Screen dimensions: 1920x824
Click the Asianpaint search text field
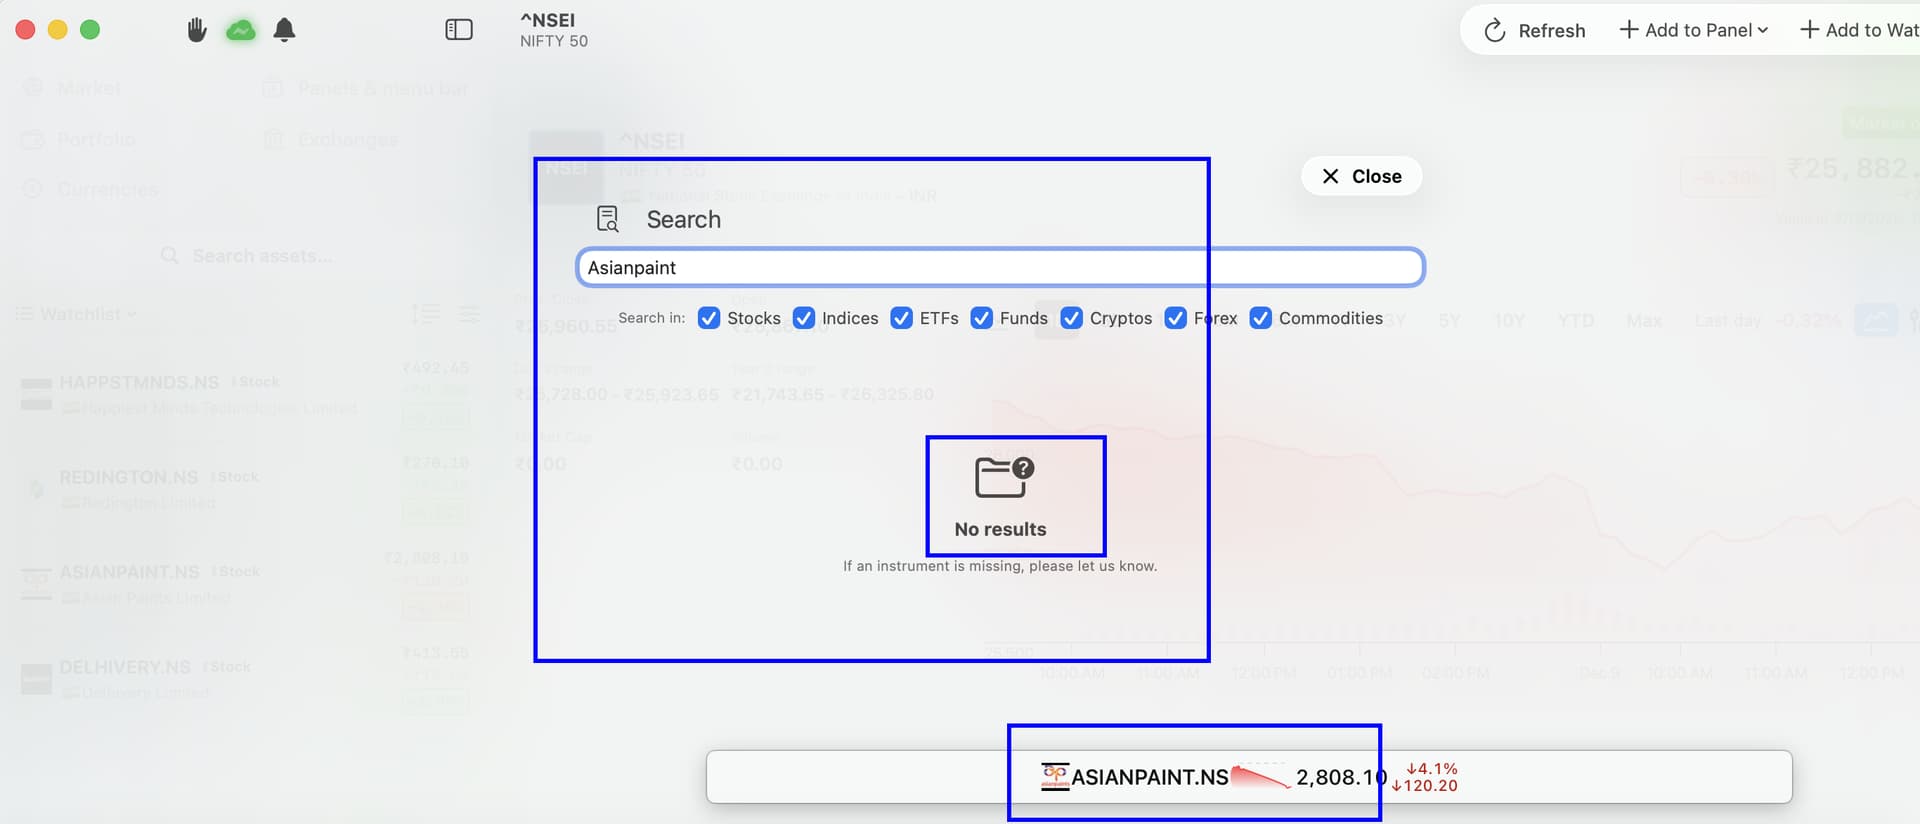coord(1000,268)
